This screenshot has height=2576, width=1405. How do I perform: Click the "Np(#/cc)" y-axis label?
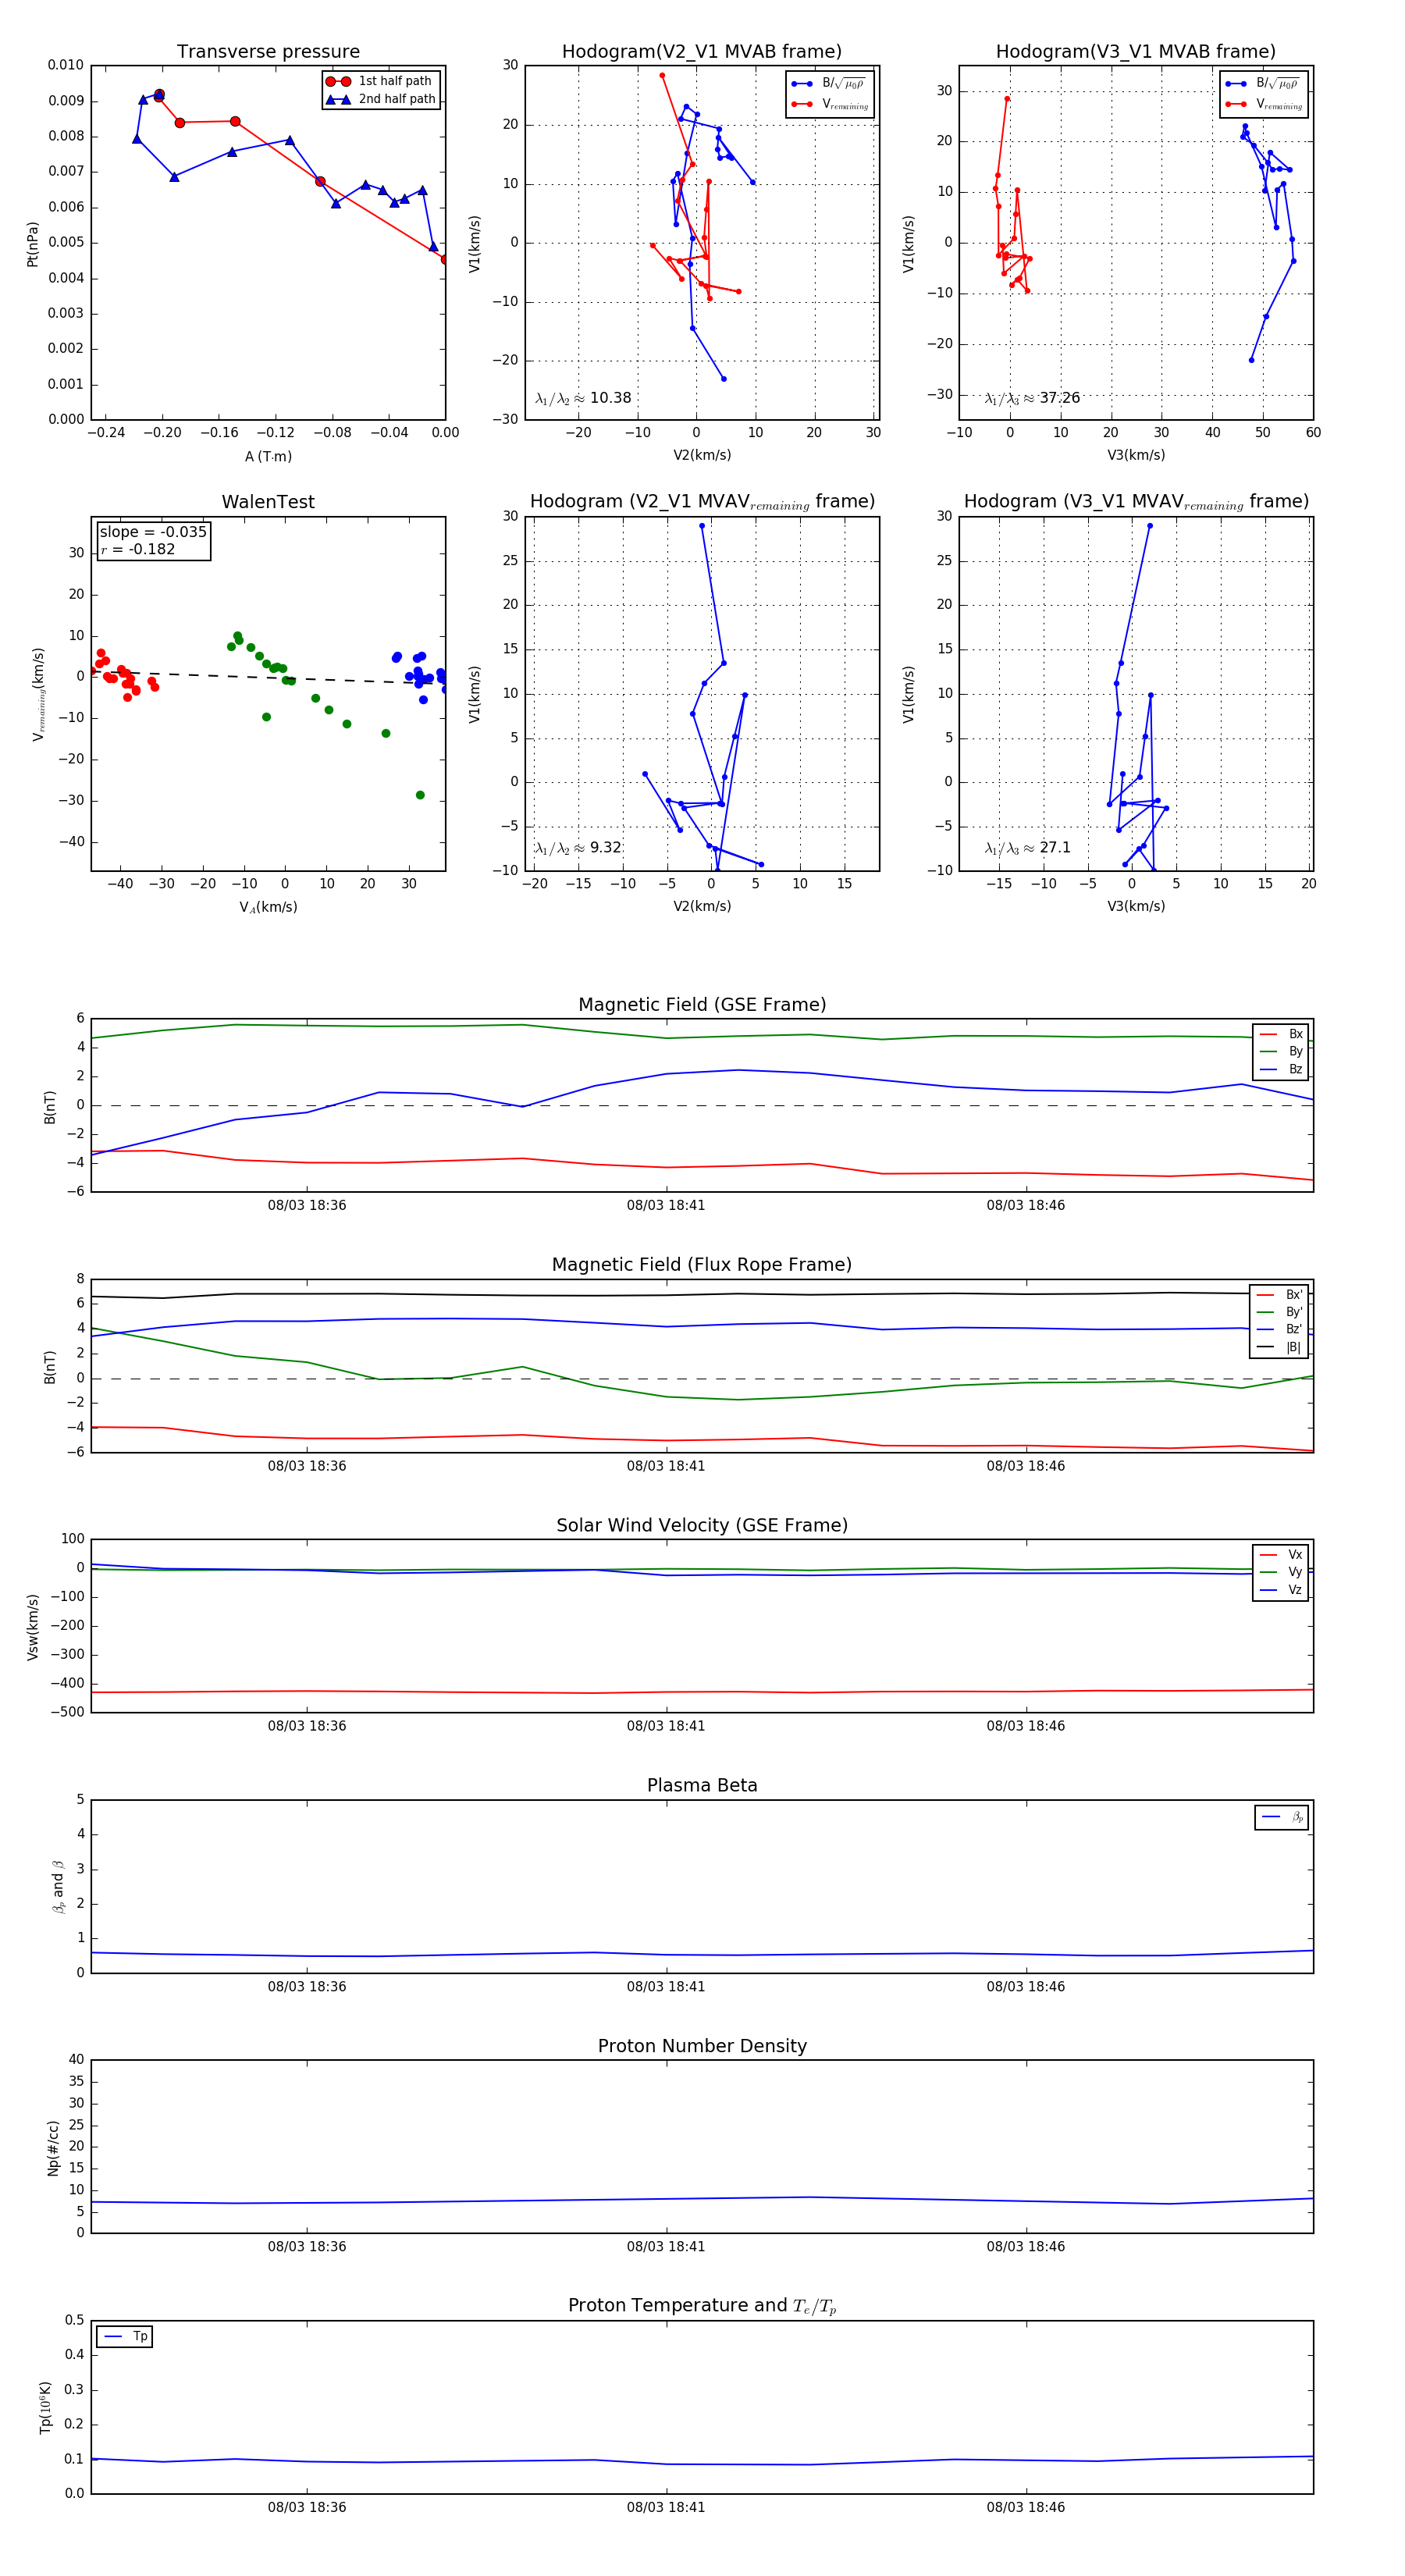[53, 2148]
